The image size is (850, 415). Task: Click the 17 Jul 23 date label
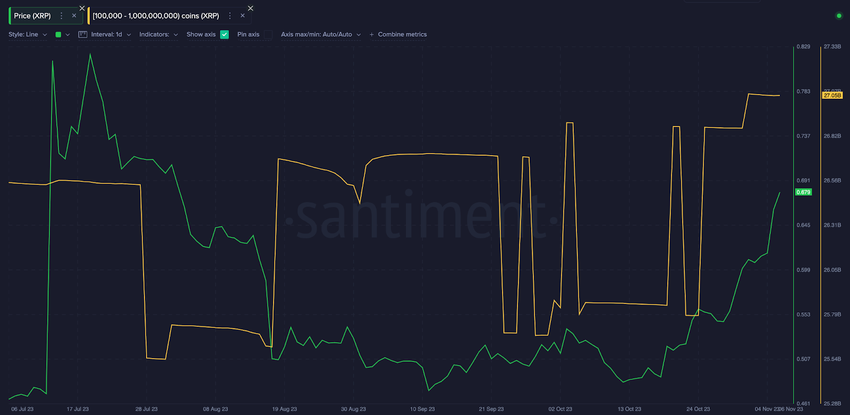[78, 409]
